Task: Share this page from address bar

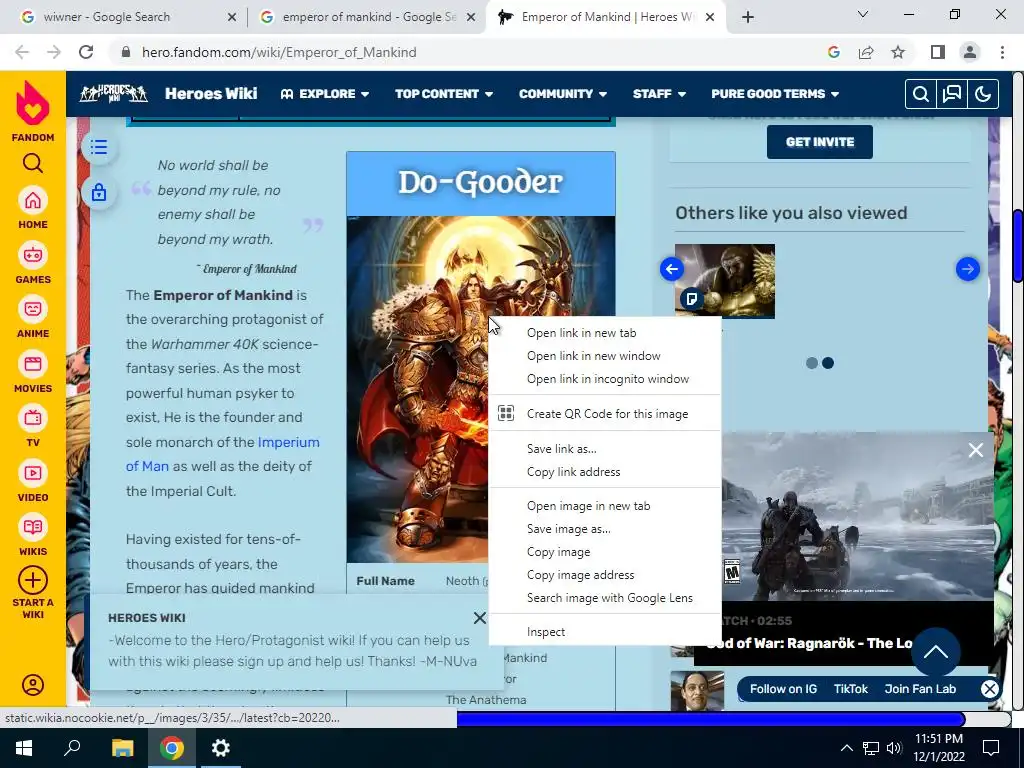Action: [x=867, y=52]
